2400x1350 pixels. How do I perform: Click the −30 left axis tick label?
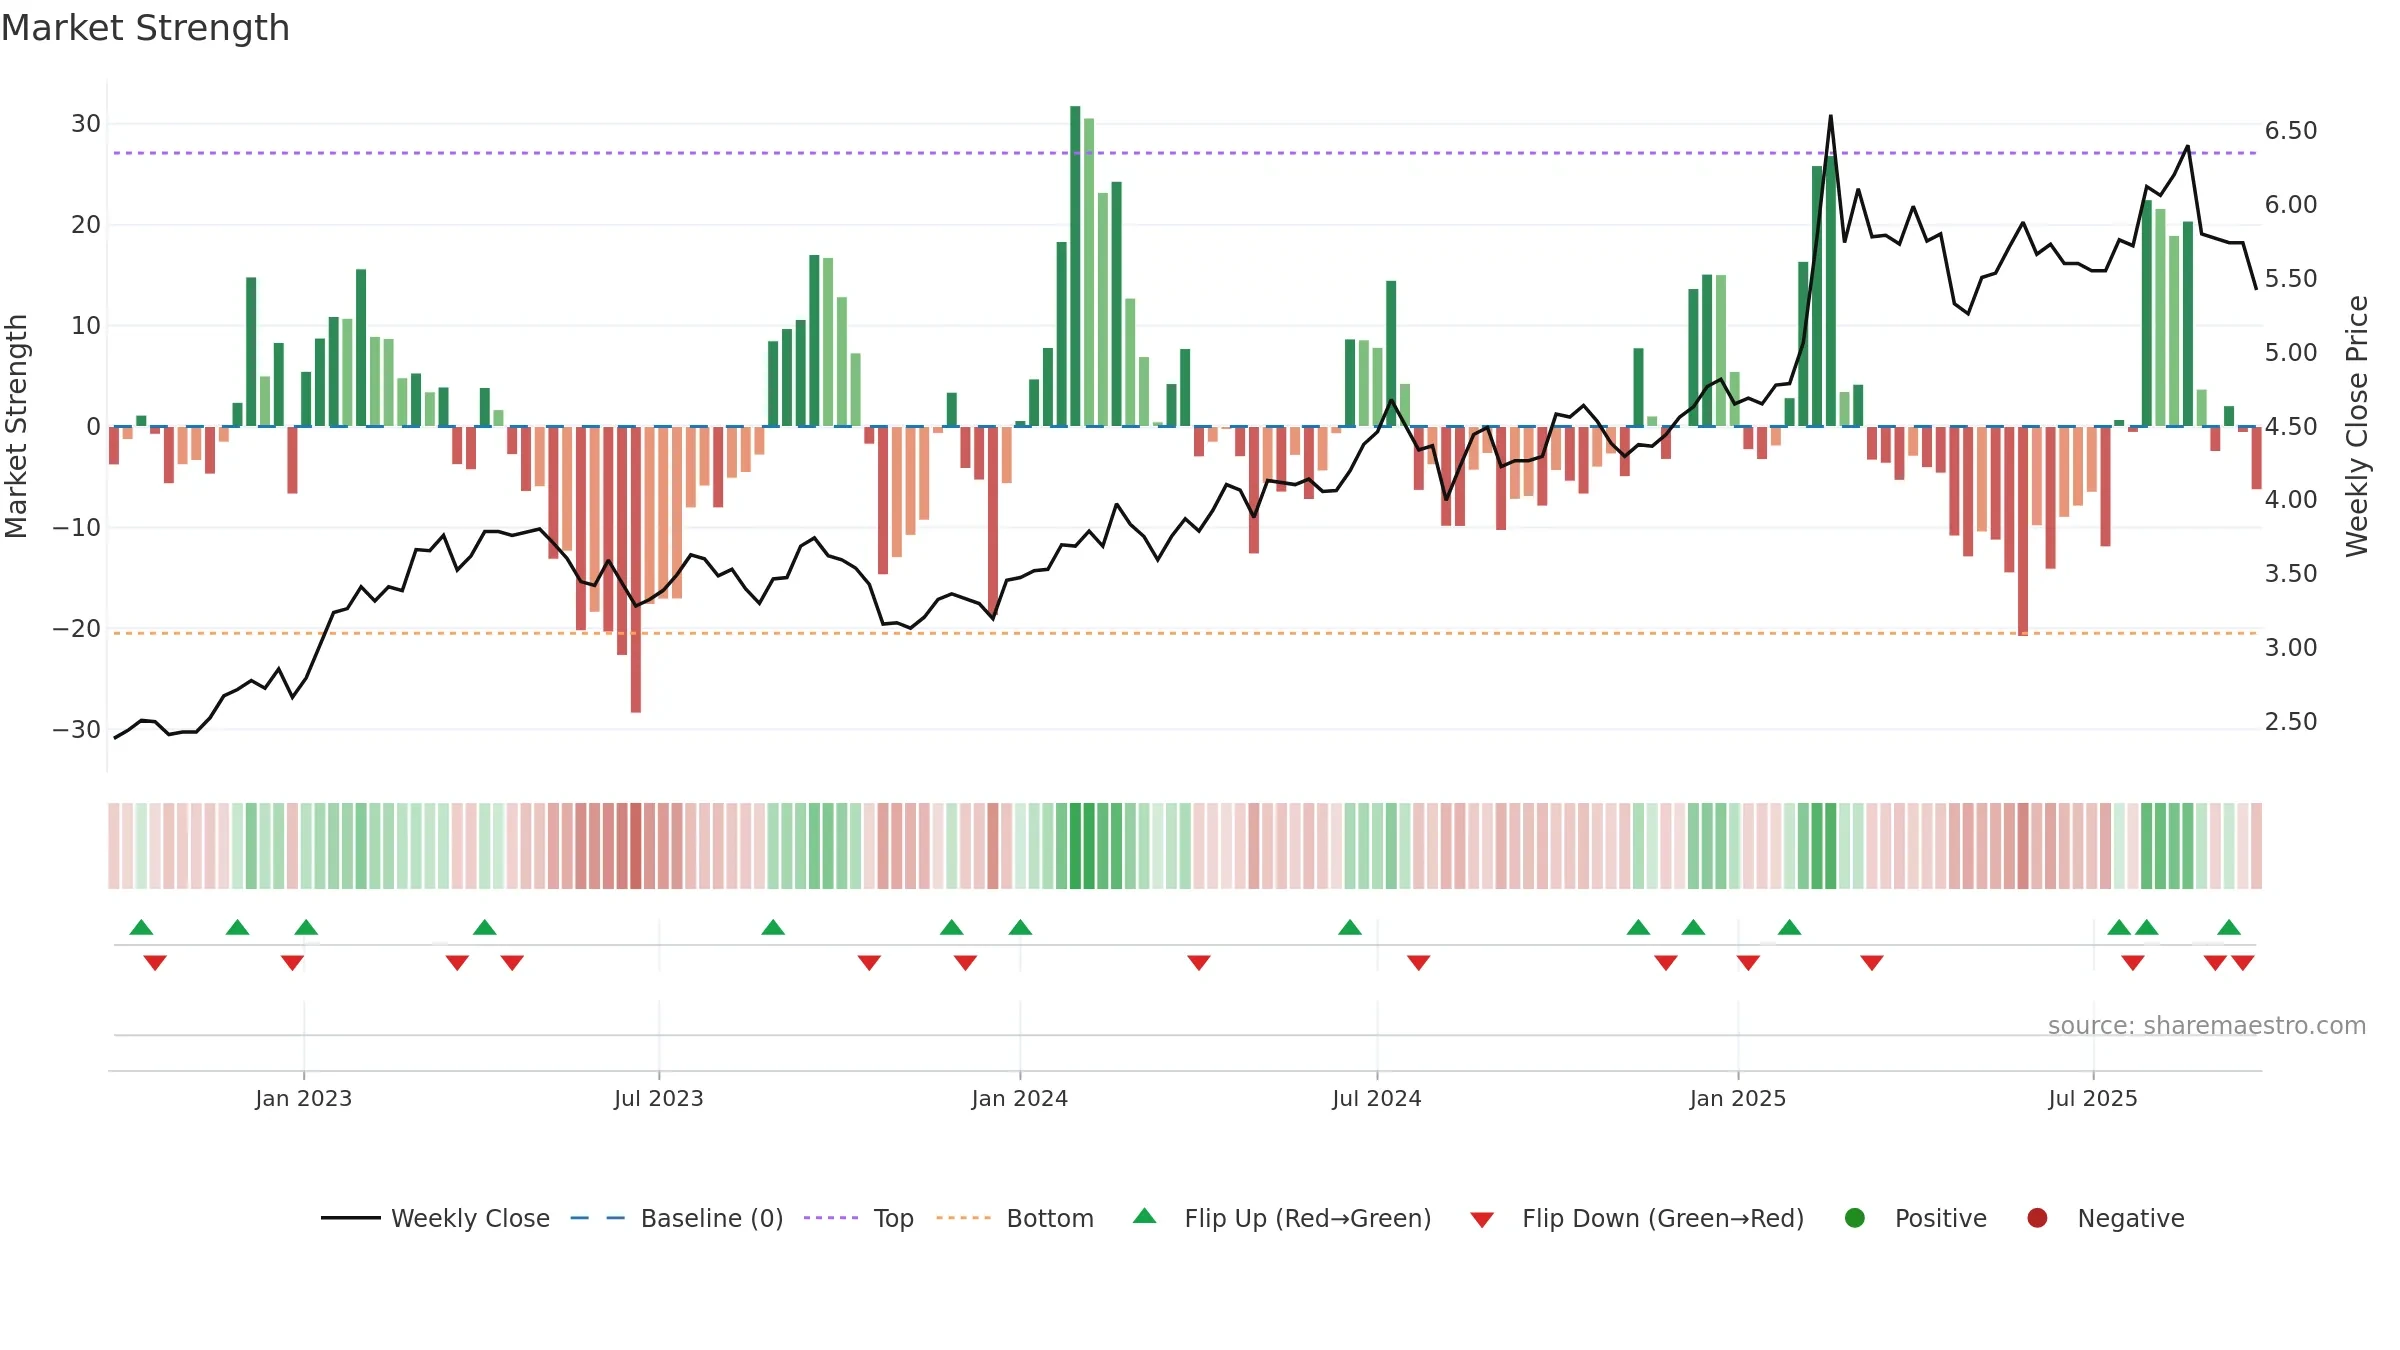77,729
